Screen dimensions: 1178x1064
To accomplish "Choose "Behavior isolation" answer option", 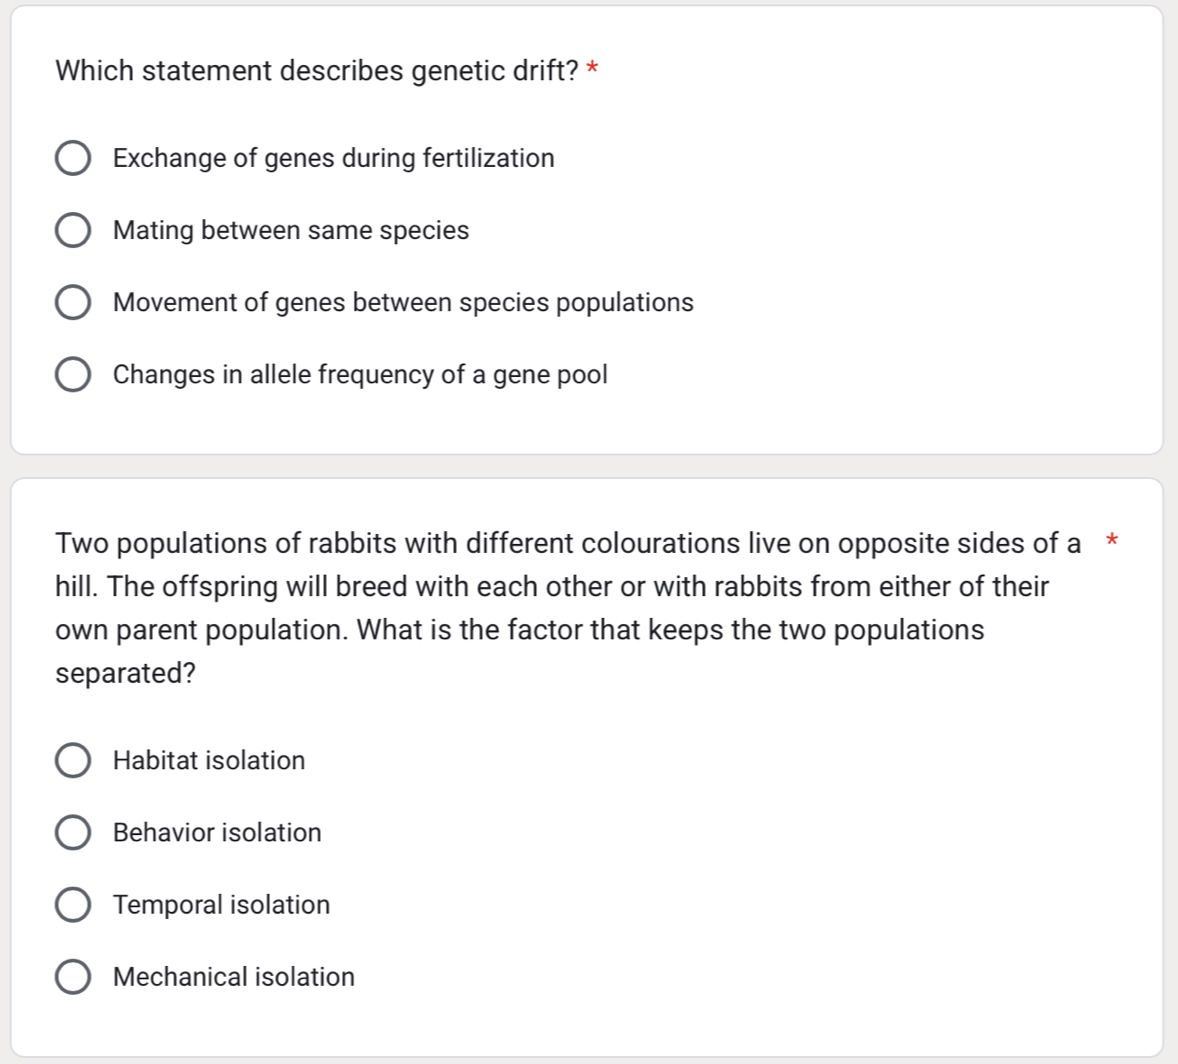I will pyautogui.click(x=73, y=832).
